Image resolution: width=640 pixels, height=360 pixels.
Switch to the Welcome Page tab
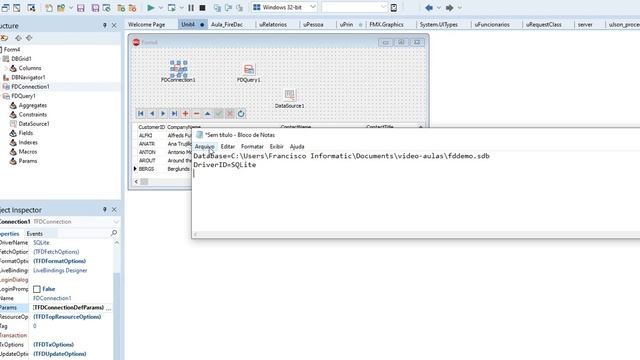[x=147, y=24]
